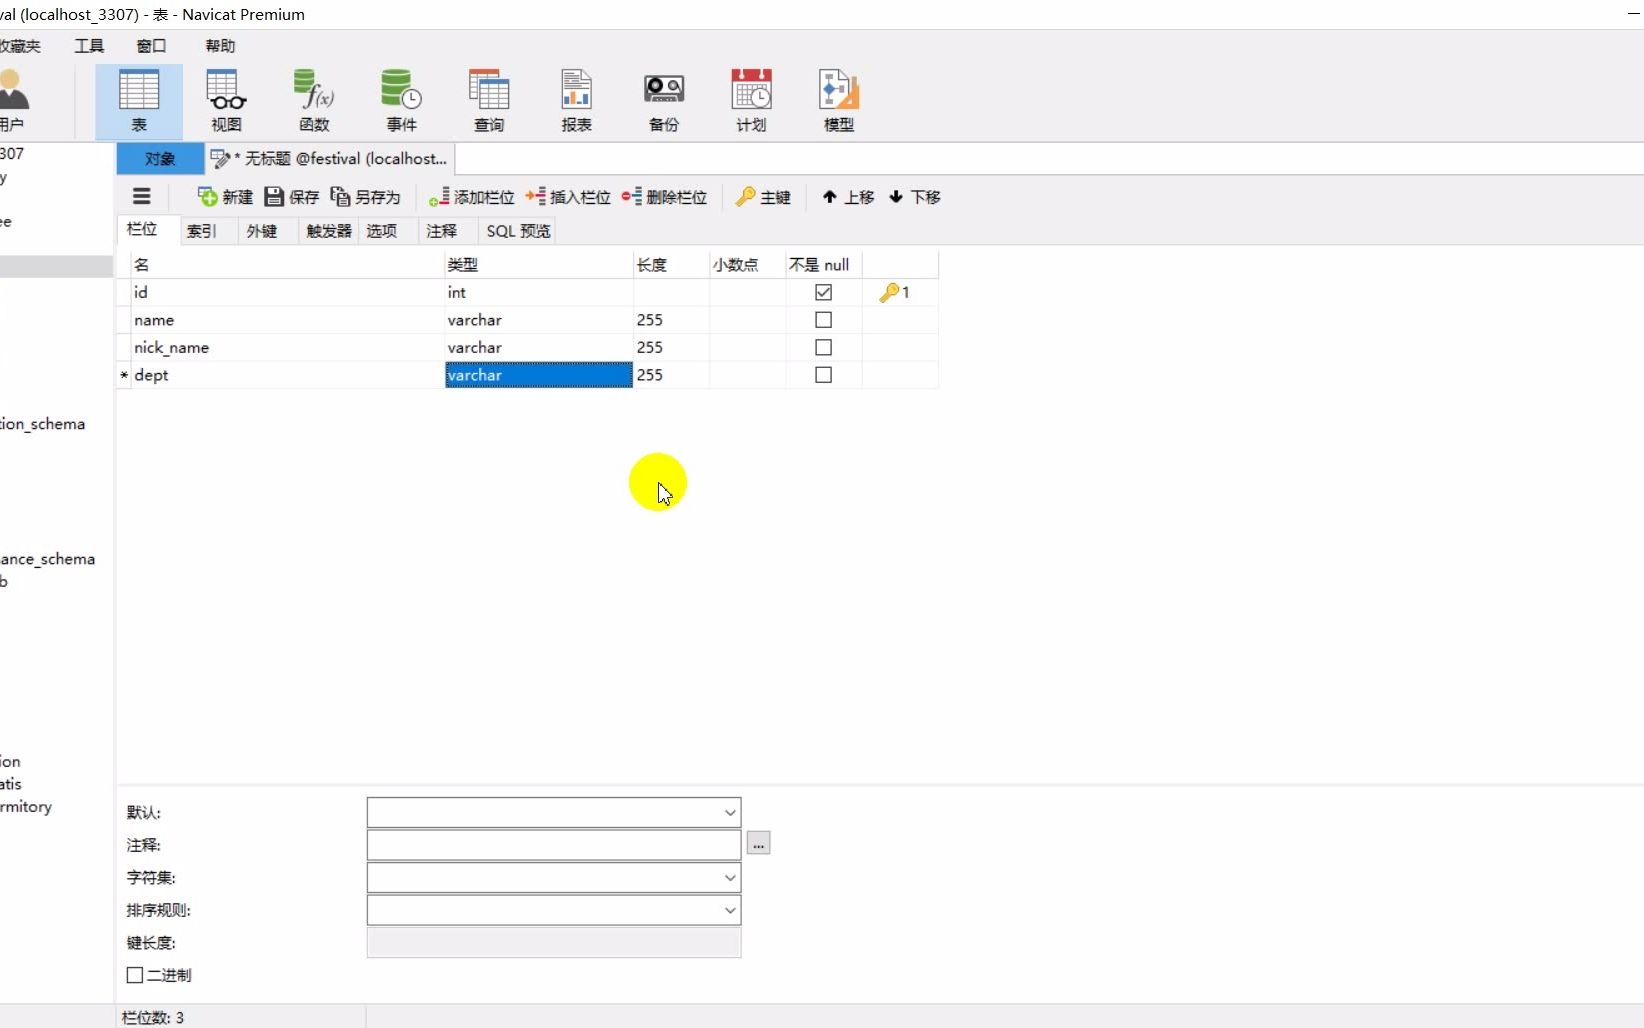Click 上移 (Move Up) arrow button
Viewport: 1644px width, 1028px height.
(848, 197)
